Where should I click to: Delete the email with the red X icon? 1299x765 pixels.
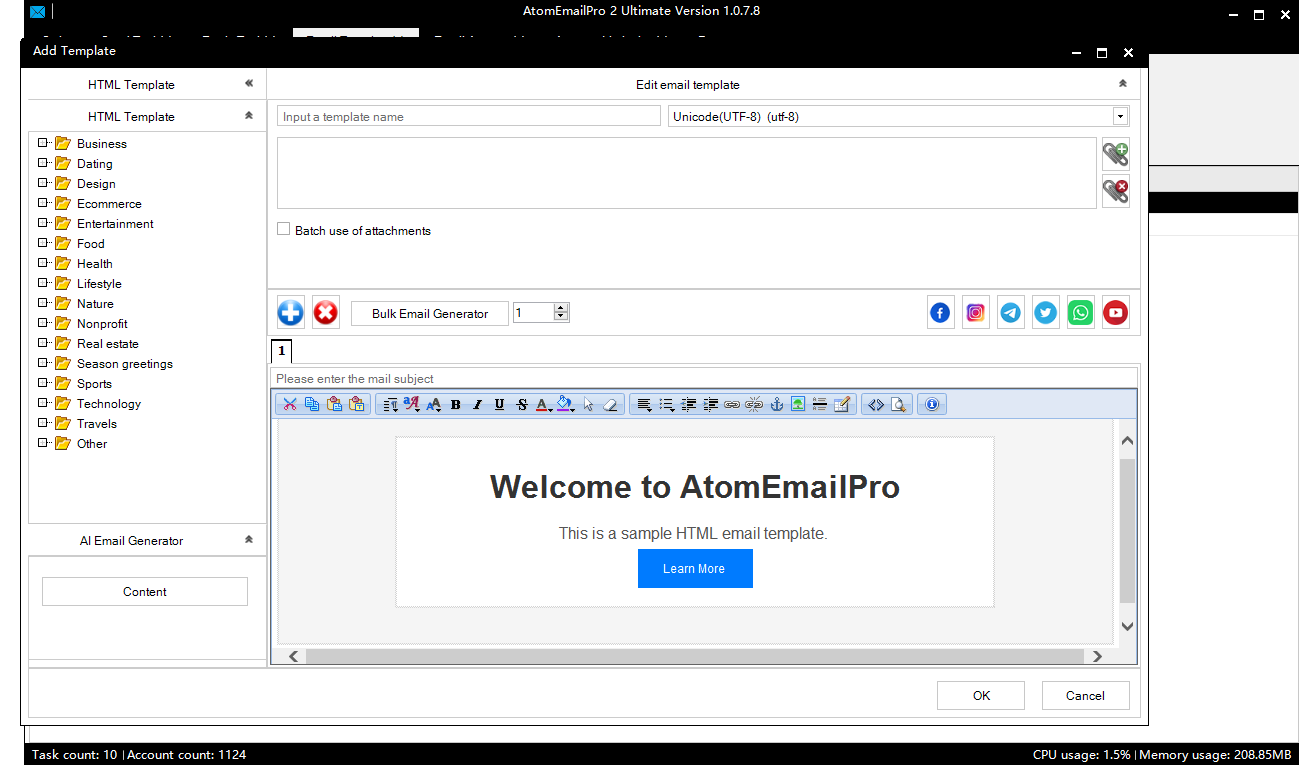tap(326, 313)
